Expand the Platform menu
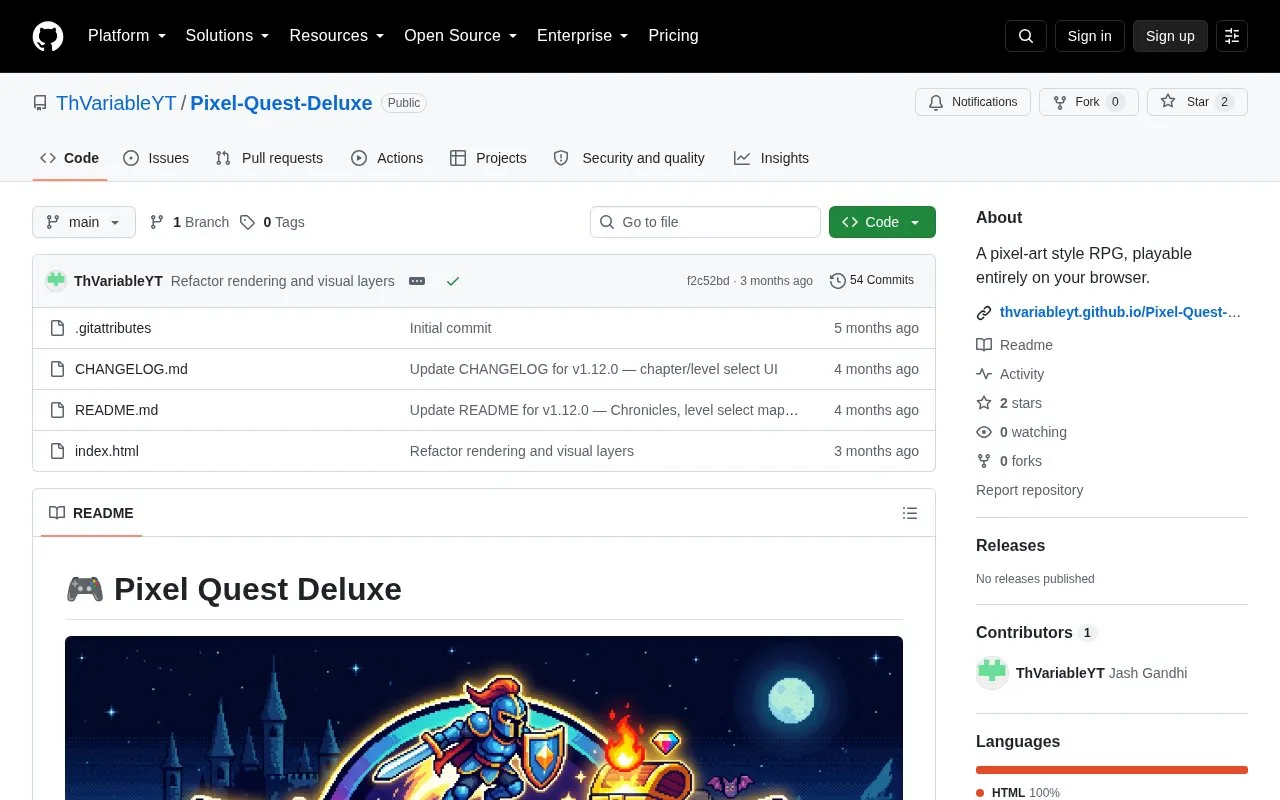The width and height of the screenshot is (1280, 800). tap(127, 36)
